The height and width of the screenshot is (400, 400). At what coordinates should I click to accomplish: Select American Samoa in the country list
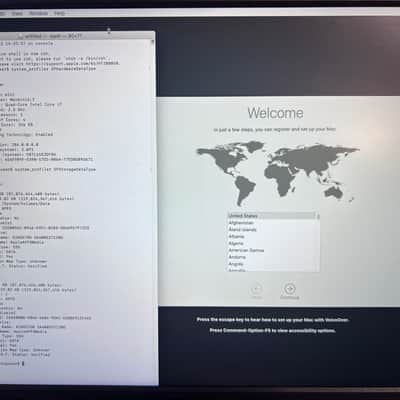(272, 250)
